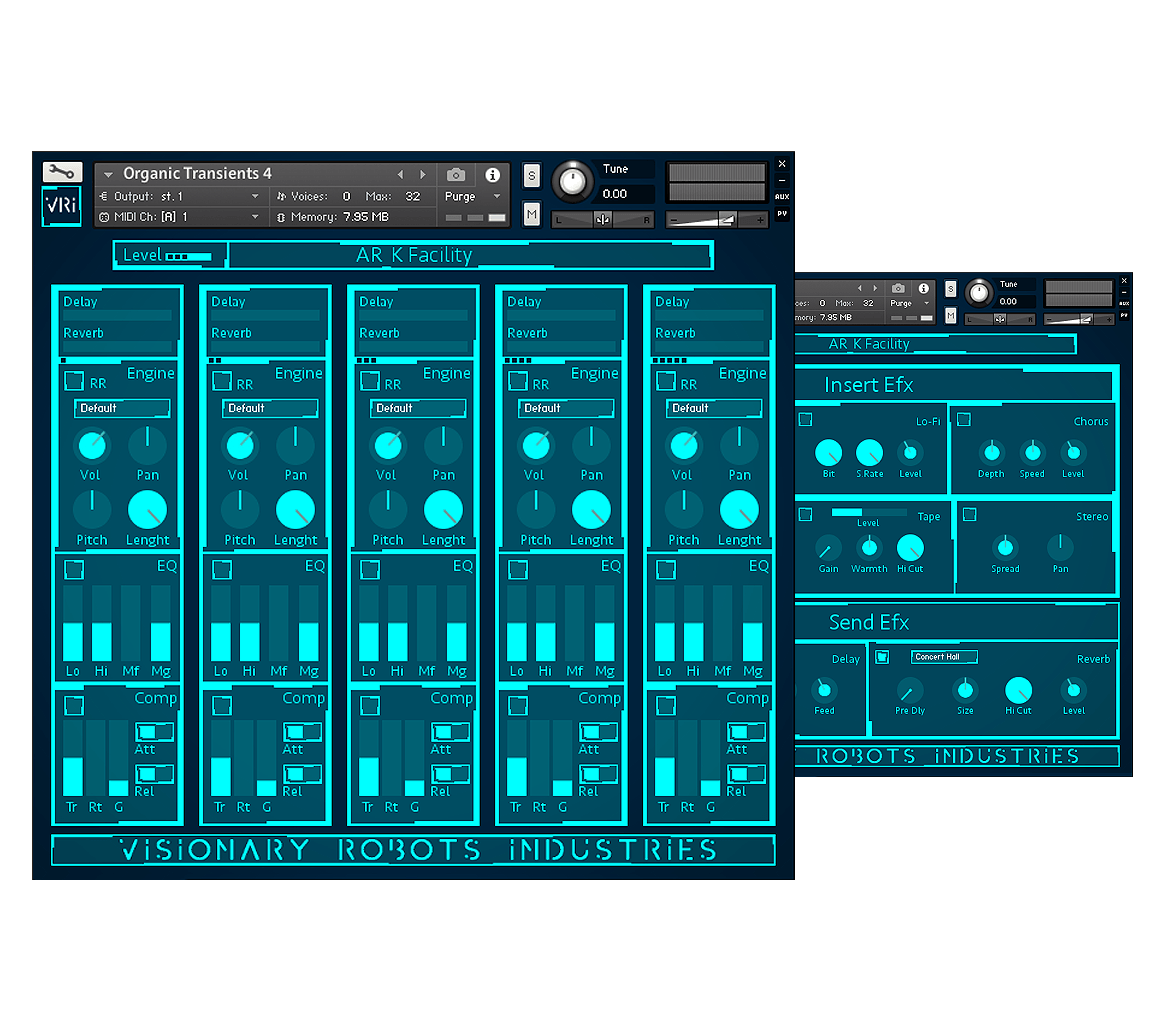Click the VRi logo icon
This screenshot has height=1034, width=1152.
click(62, 206)
